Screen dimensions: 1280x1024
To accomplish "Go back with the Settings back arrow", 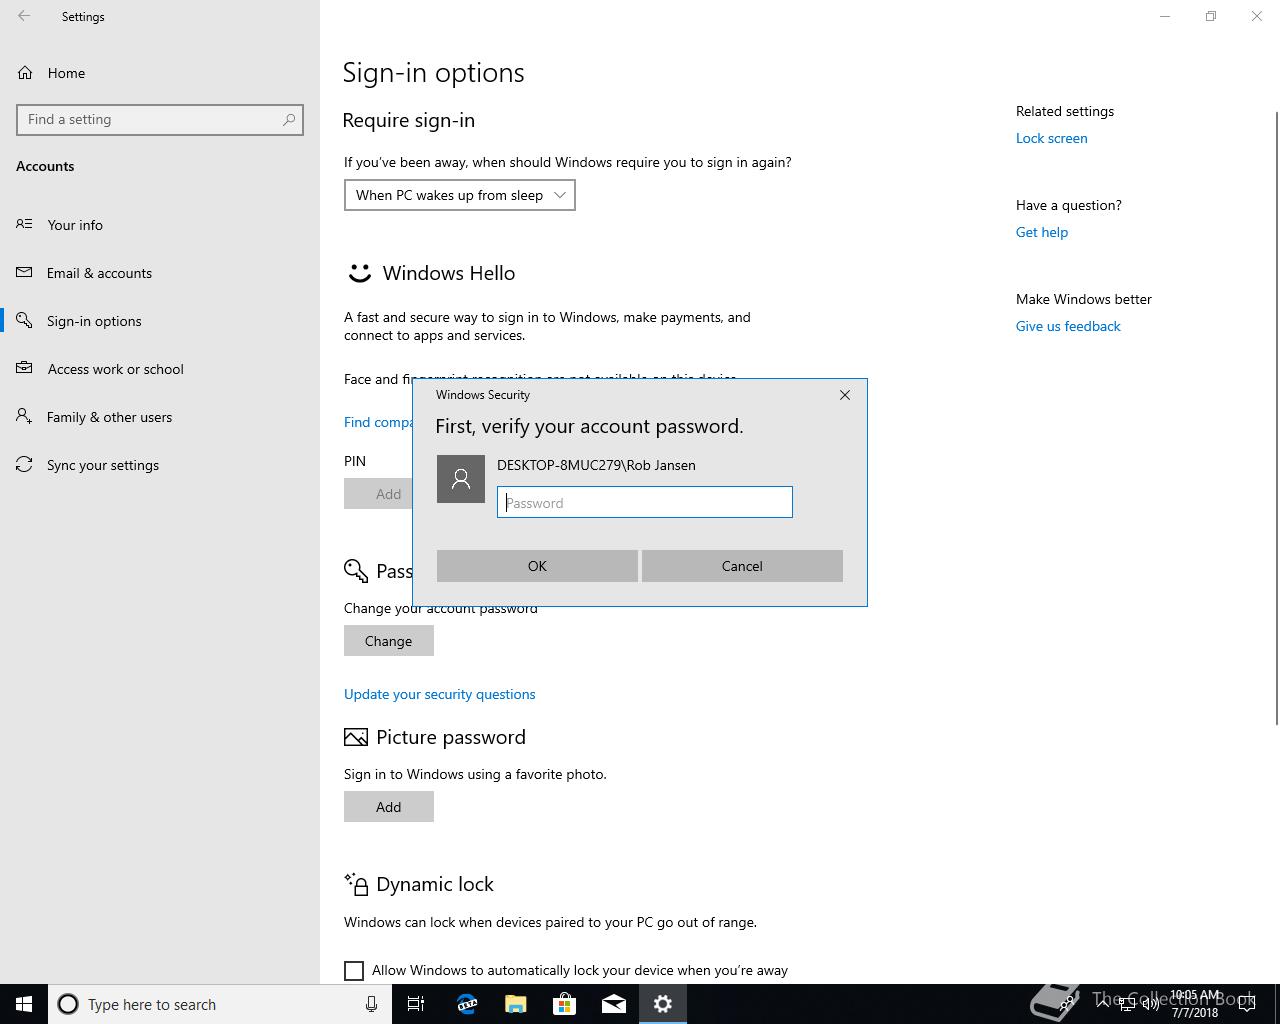I will click(x=24, y=16).
